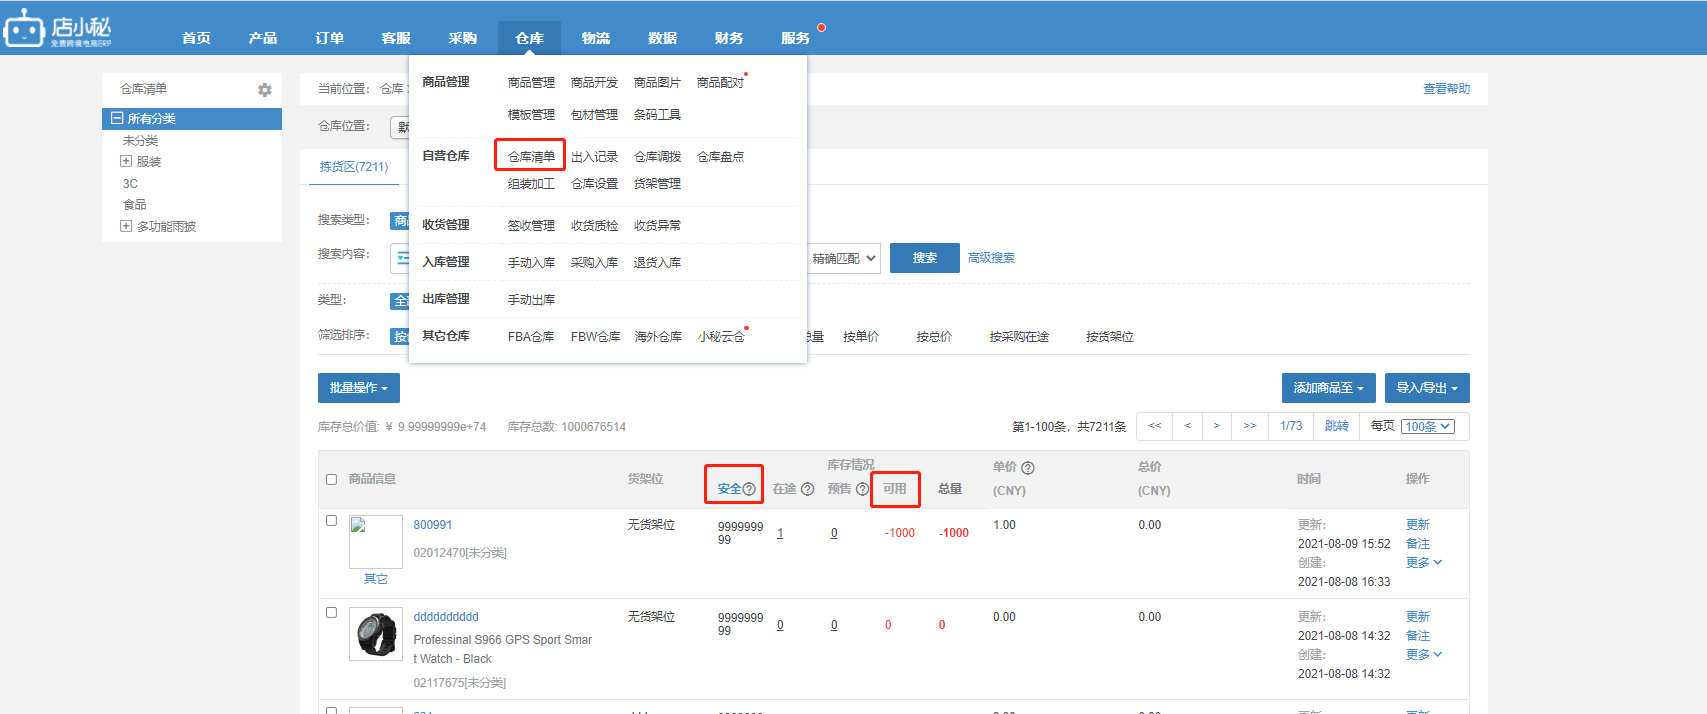
Task: Expand the 多功能雨披 category
Action: [x=126, y=226]
